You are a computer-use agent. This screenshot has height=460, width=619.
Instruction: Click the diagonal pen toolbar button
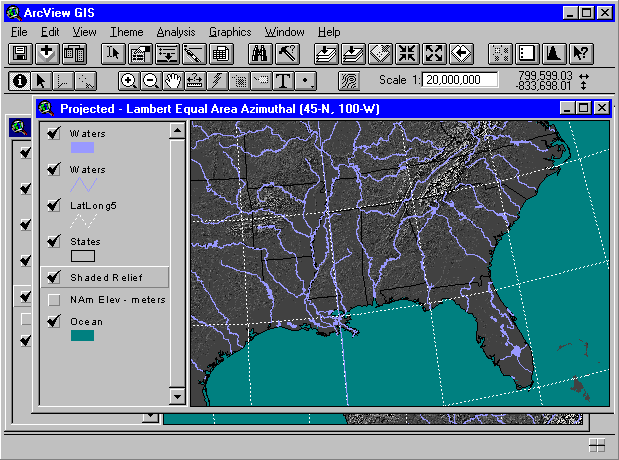(194, 54)
